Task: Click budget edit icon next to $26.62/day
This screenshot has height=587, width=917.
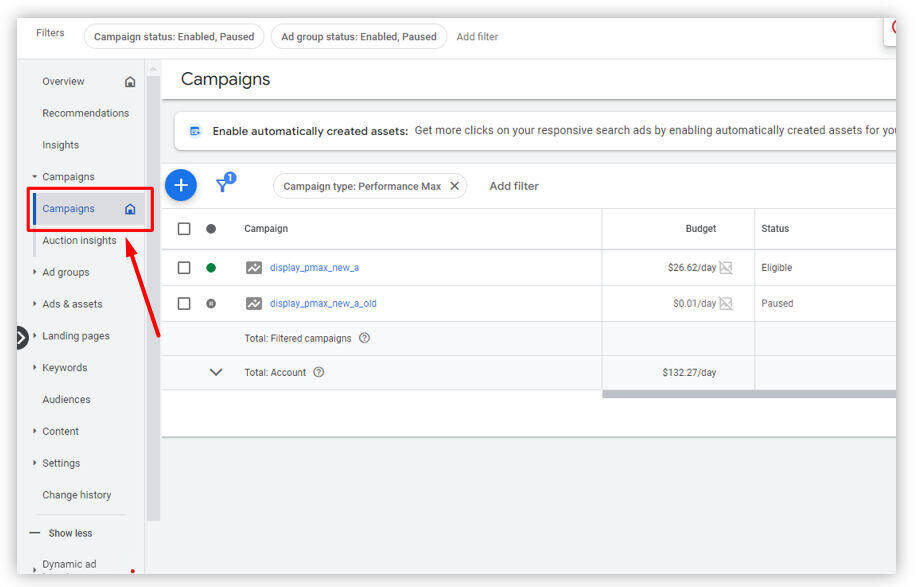Action: pos(726,268)
